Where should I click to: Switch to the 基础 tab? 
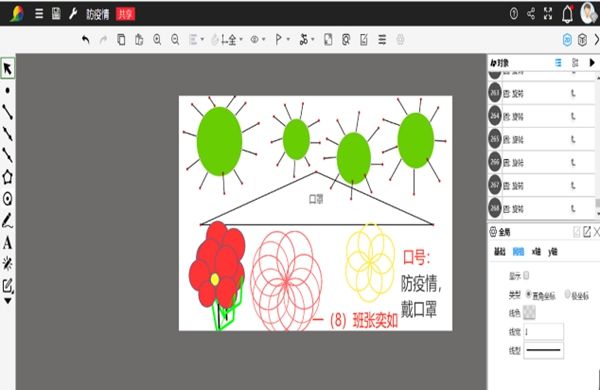point(500,251)
